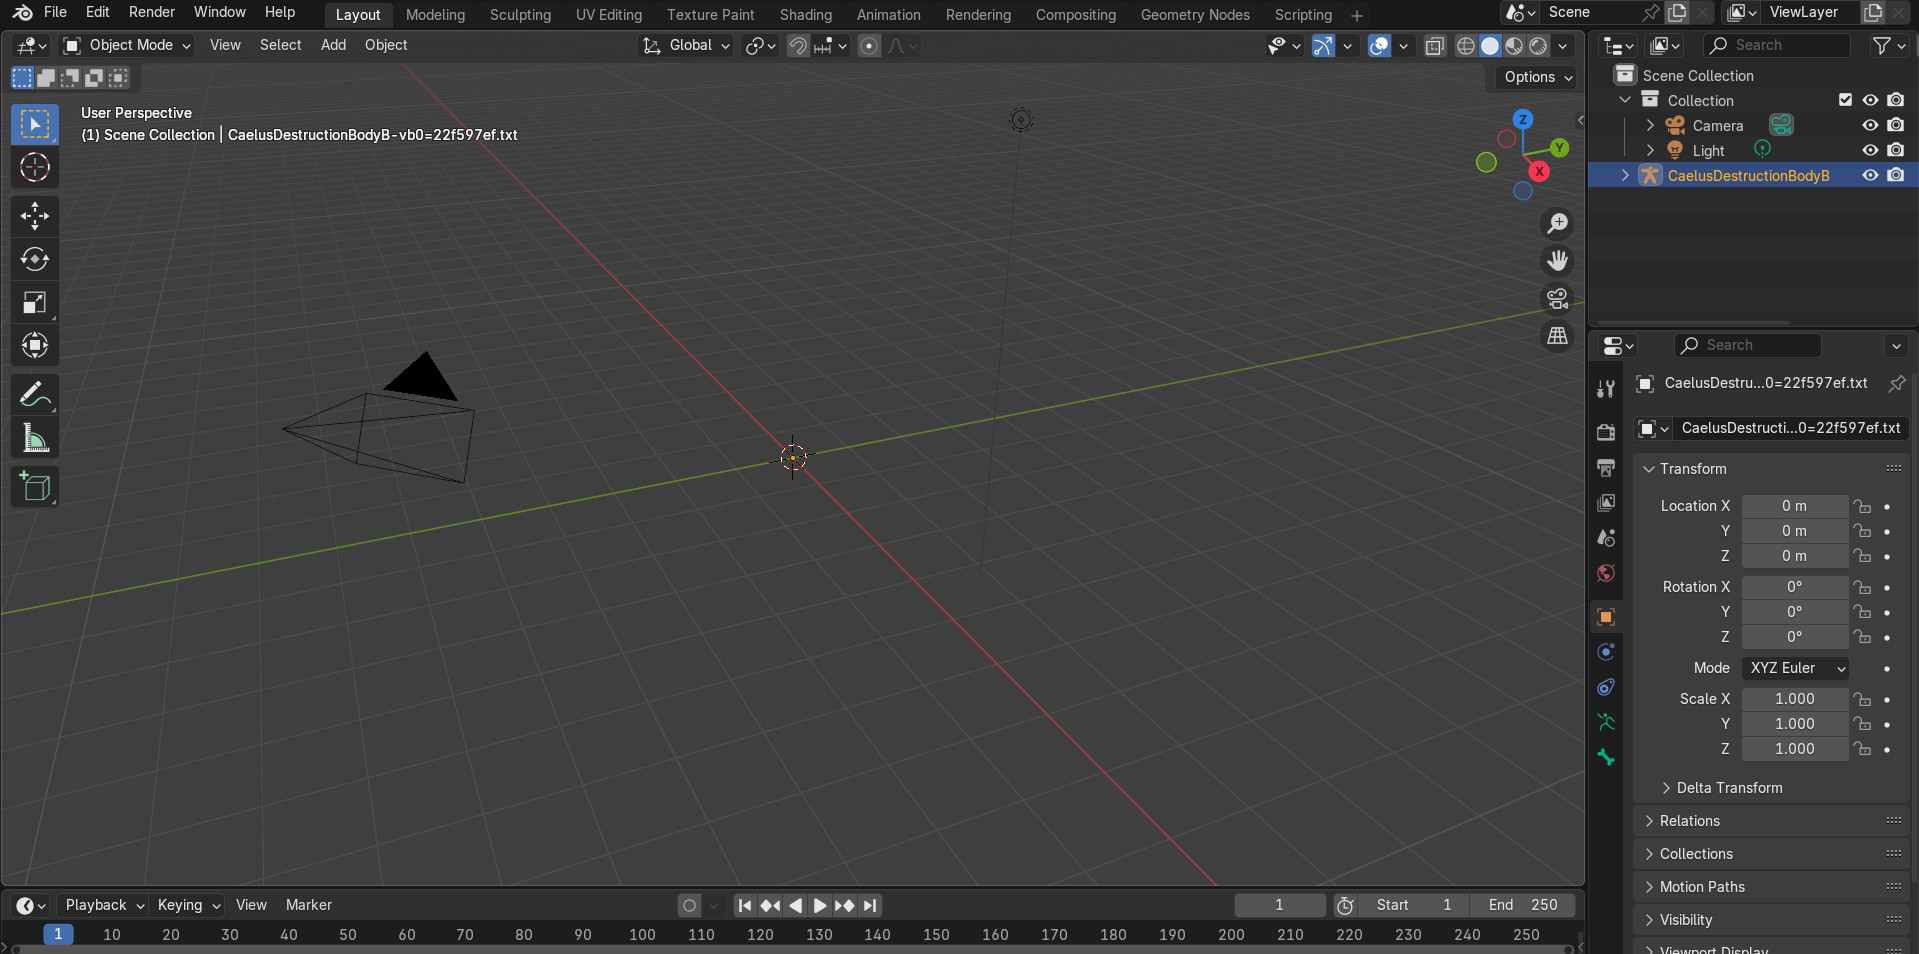Open the Render menu
The image size is (1919, 954).
(151, 12)
